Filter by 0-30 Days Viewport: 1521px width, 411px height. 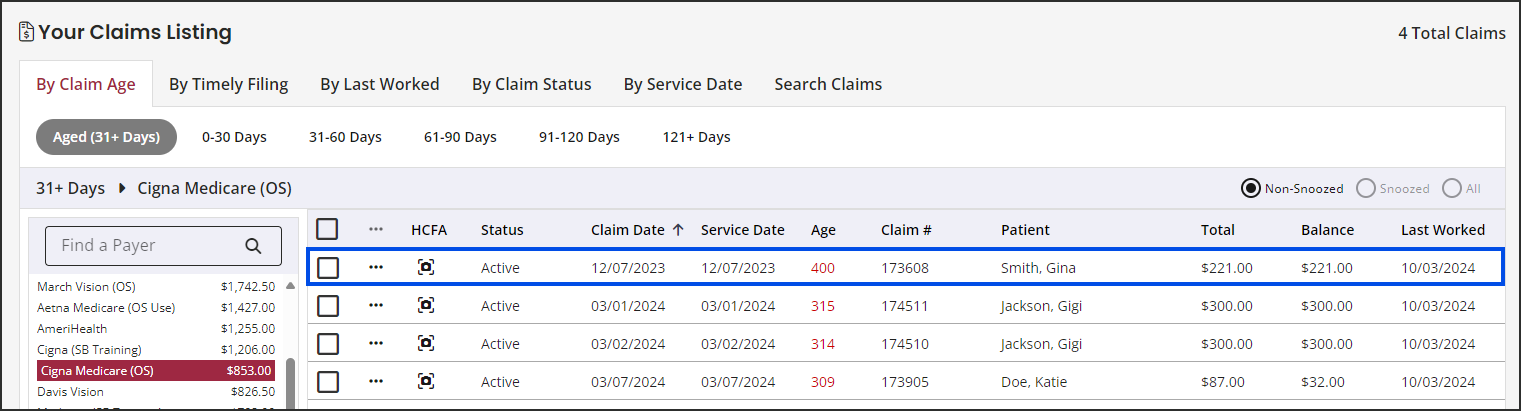click(234, 137)
